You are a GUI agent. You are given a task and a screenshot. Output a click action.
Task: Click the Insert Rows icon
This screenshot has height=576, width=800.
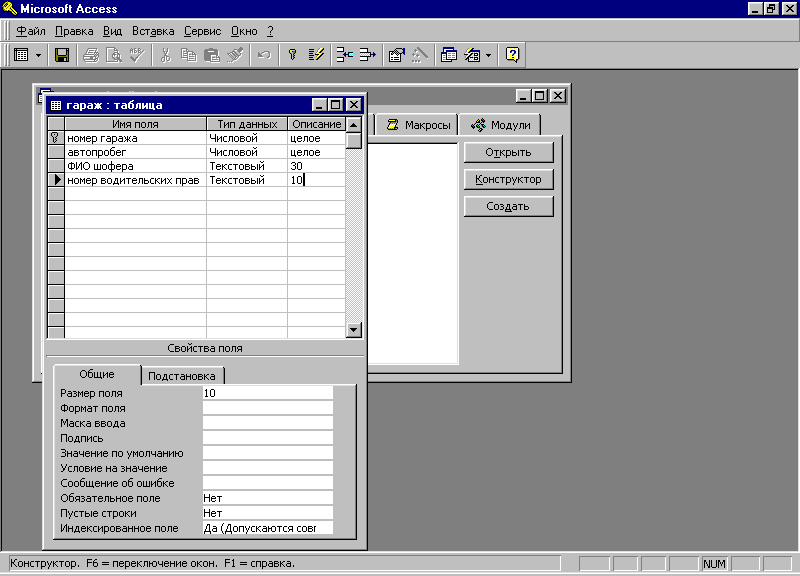coord(345,55)
